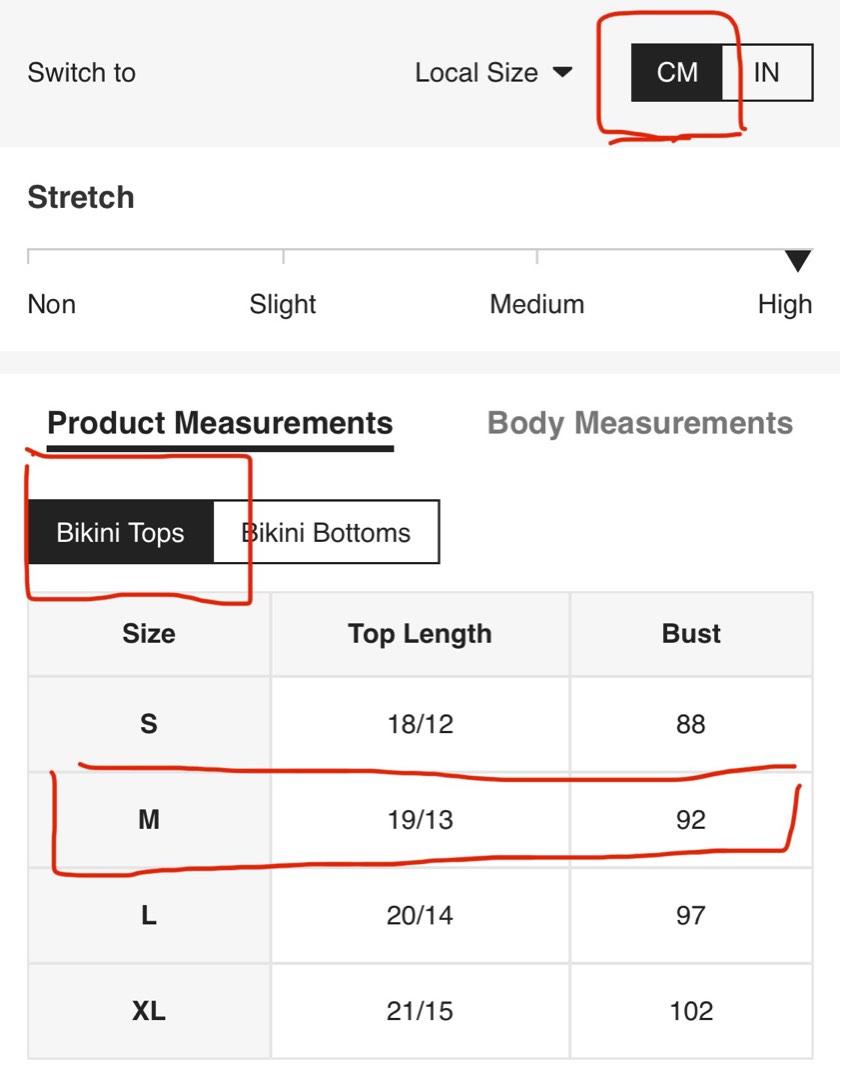Open the Local Size dropdown

click(493, 72)
